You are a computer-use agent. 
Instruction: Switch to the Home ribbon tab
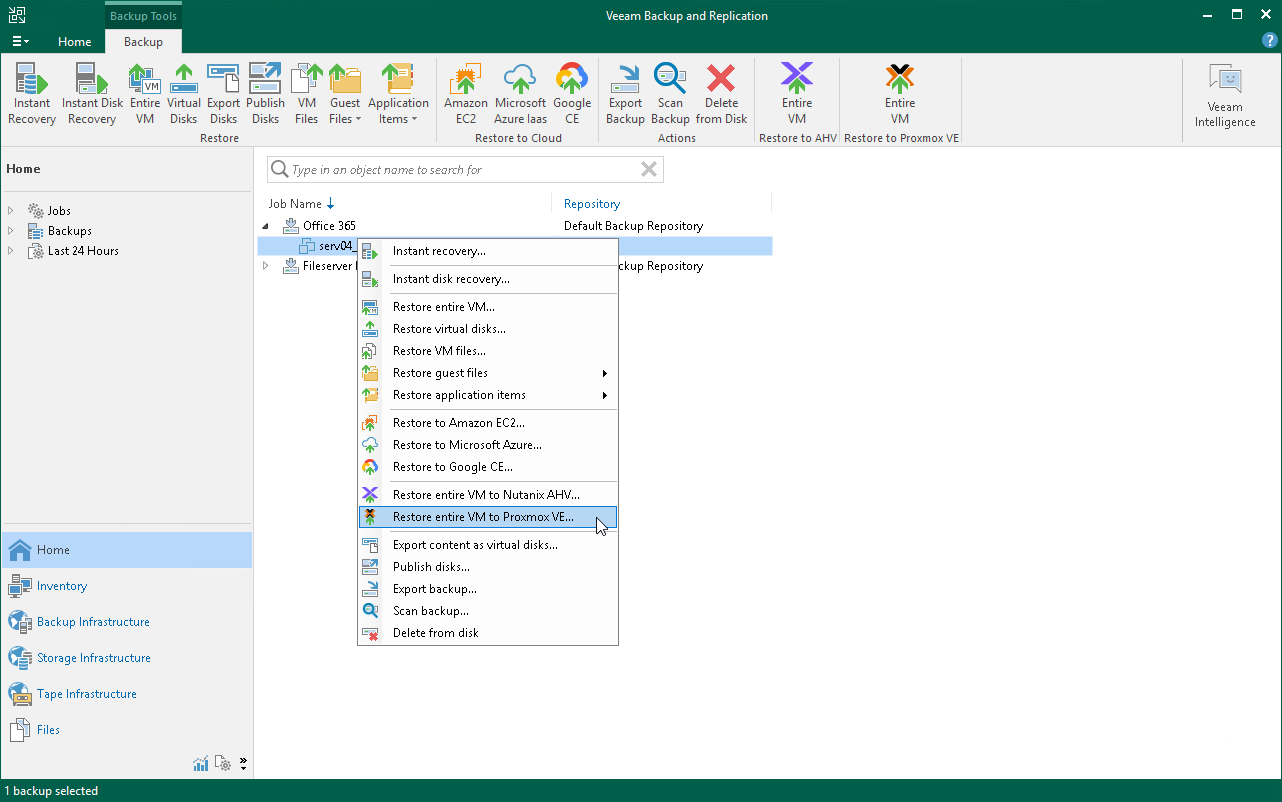(x=74, y=42)
